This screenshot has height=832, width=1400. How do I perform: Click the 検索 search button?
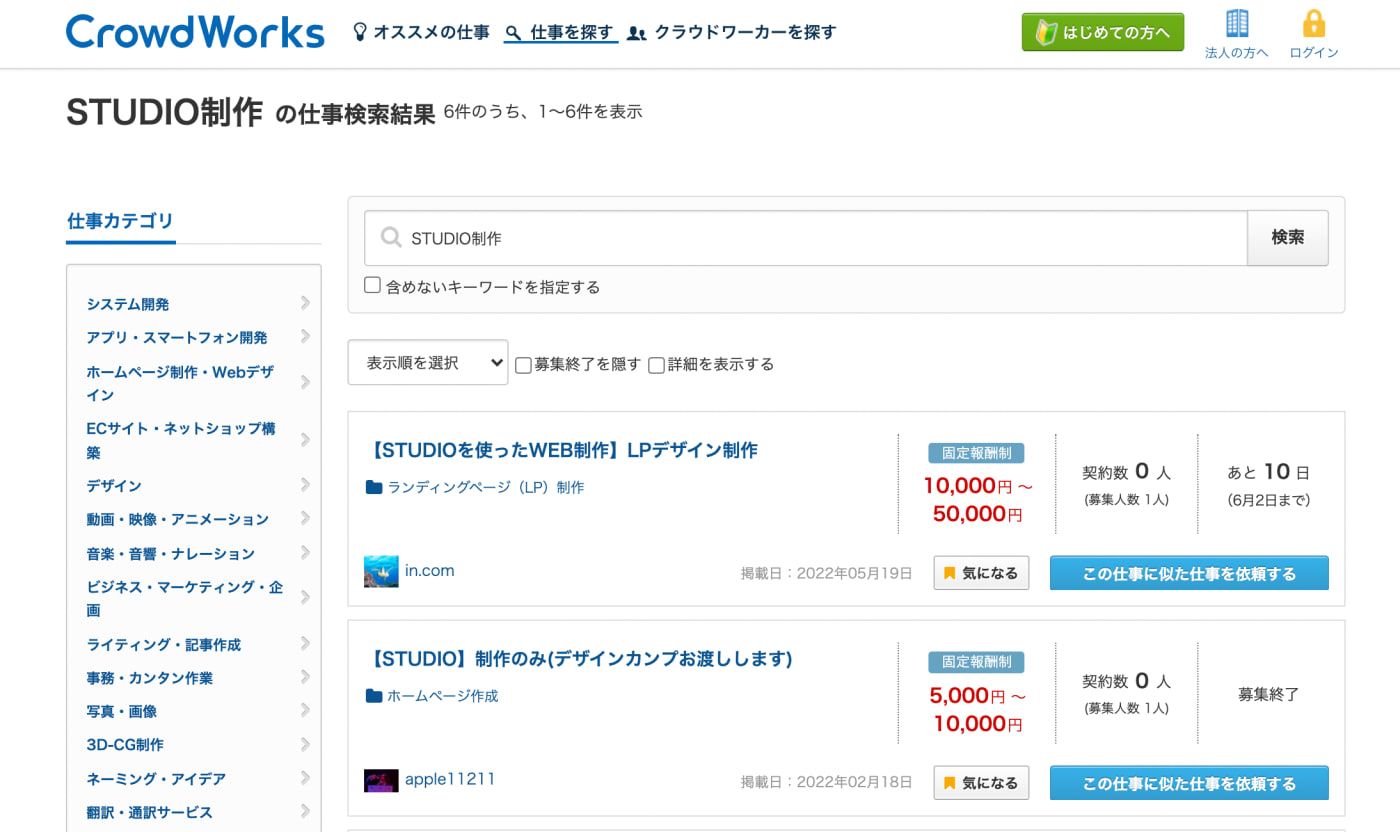click(1287, 238)
